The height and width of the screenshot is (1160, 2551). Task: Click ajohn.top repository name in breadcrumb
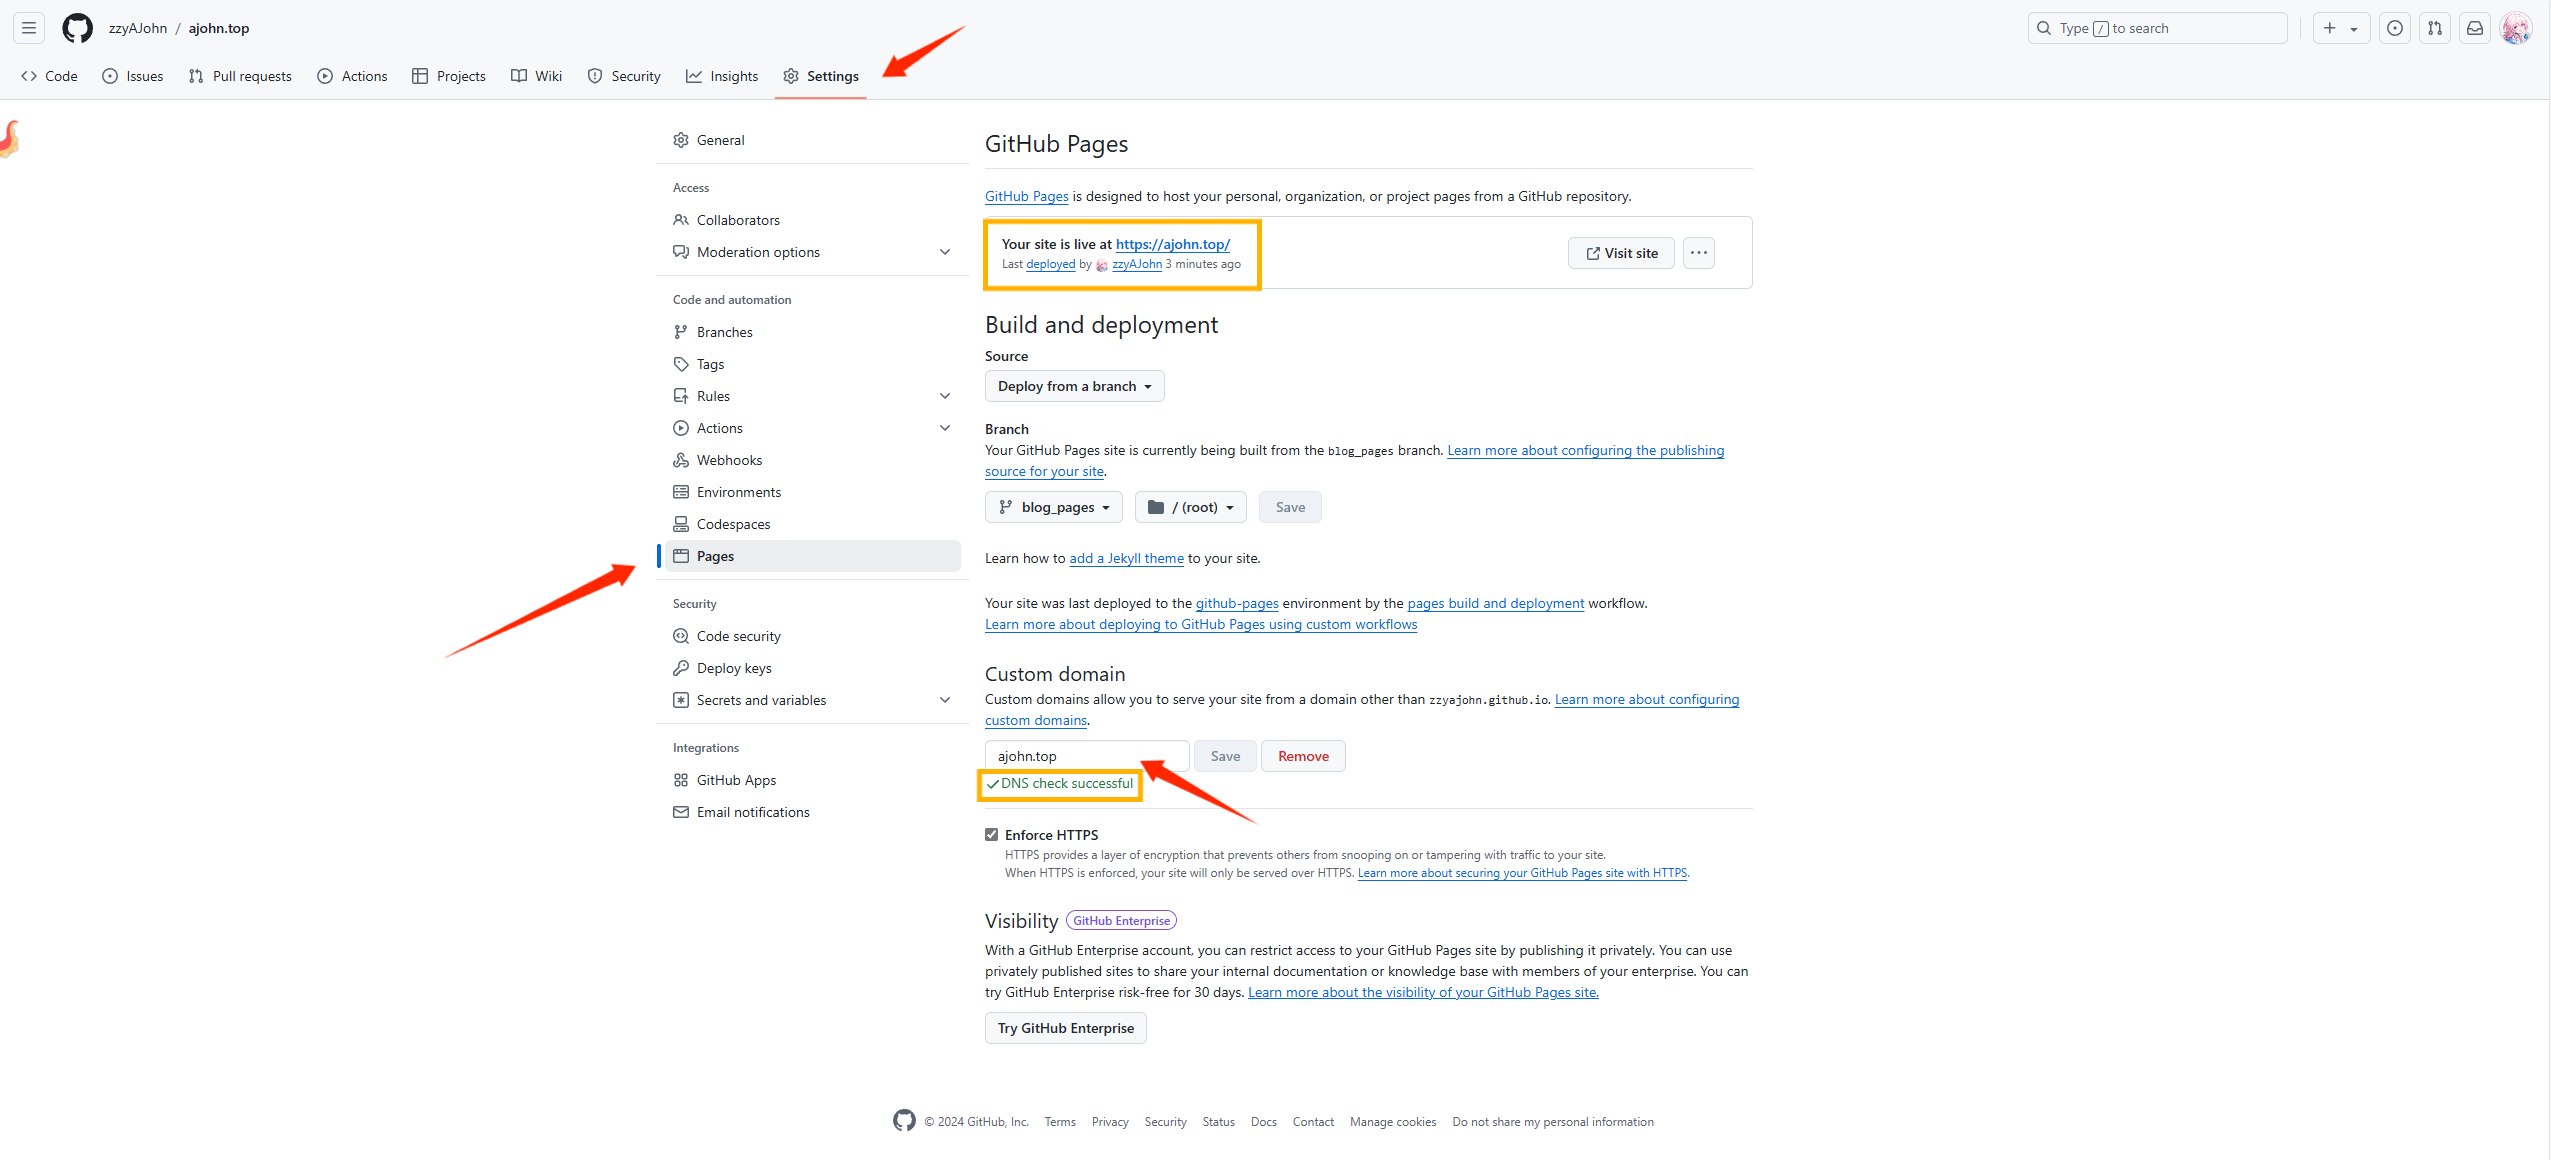coord(219,28)
